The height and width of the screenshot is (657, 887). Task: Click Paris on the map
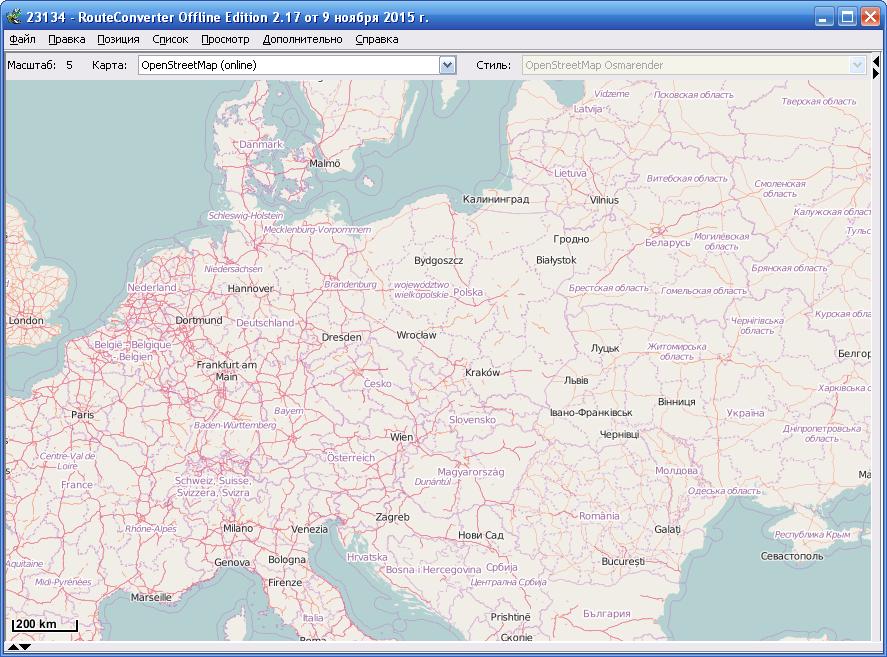[x=83, y=415]
